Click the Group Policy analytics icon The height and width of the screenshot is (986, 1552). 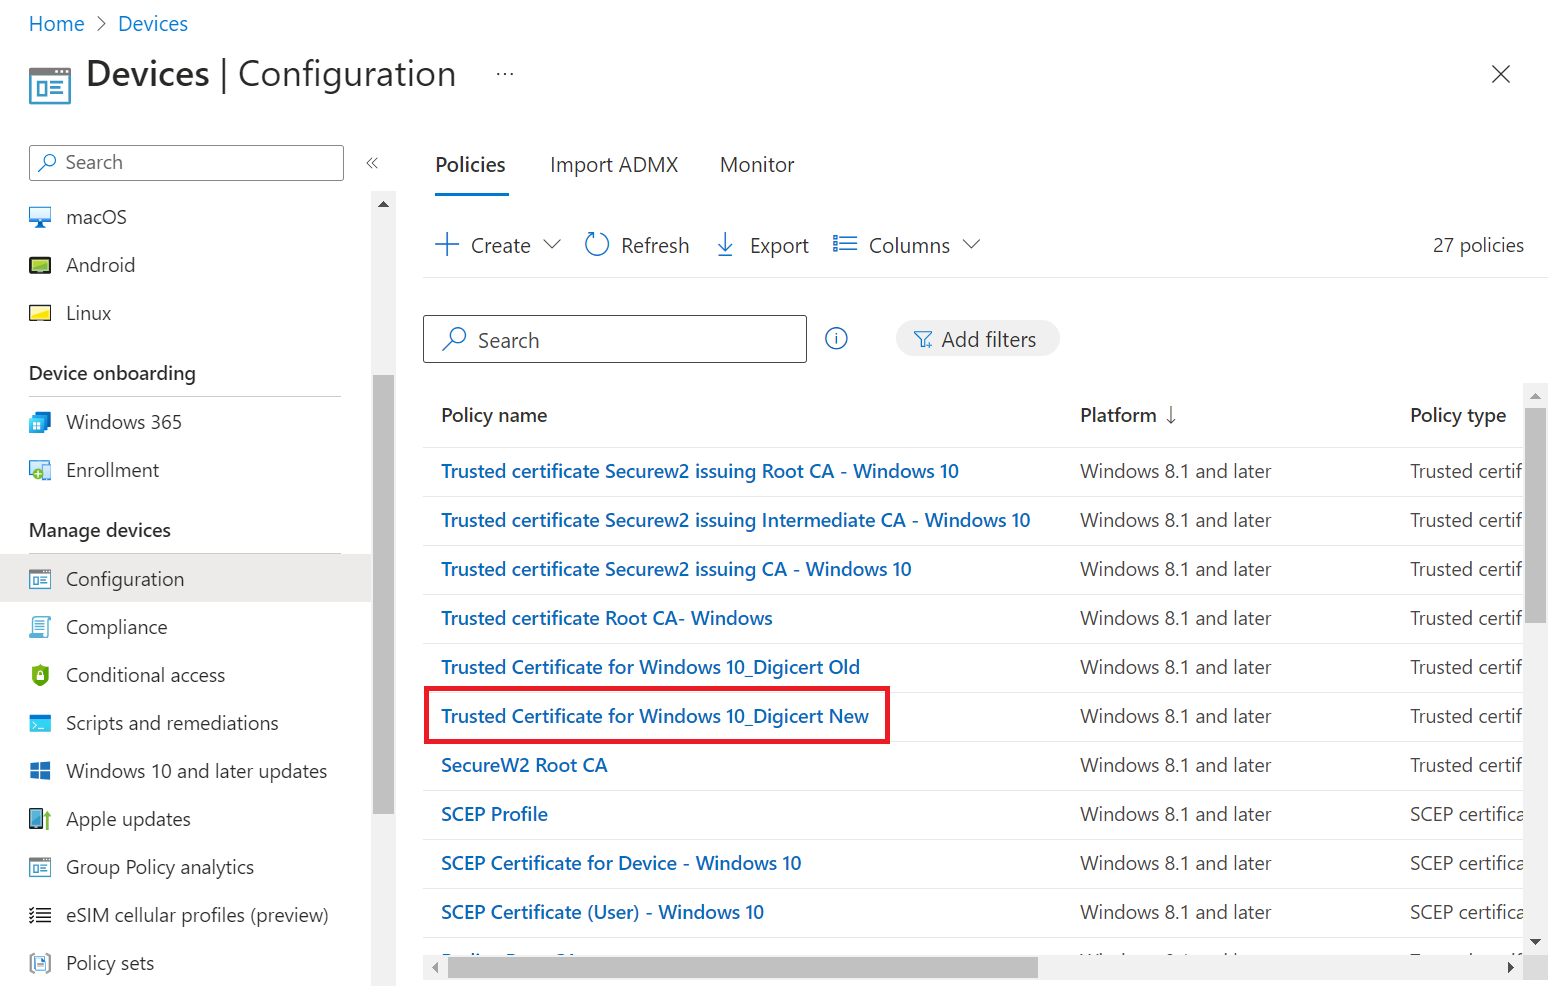coord(40,867)
